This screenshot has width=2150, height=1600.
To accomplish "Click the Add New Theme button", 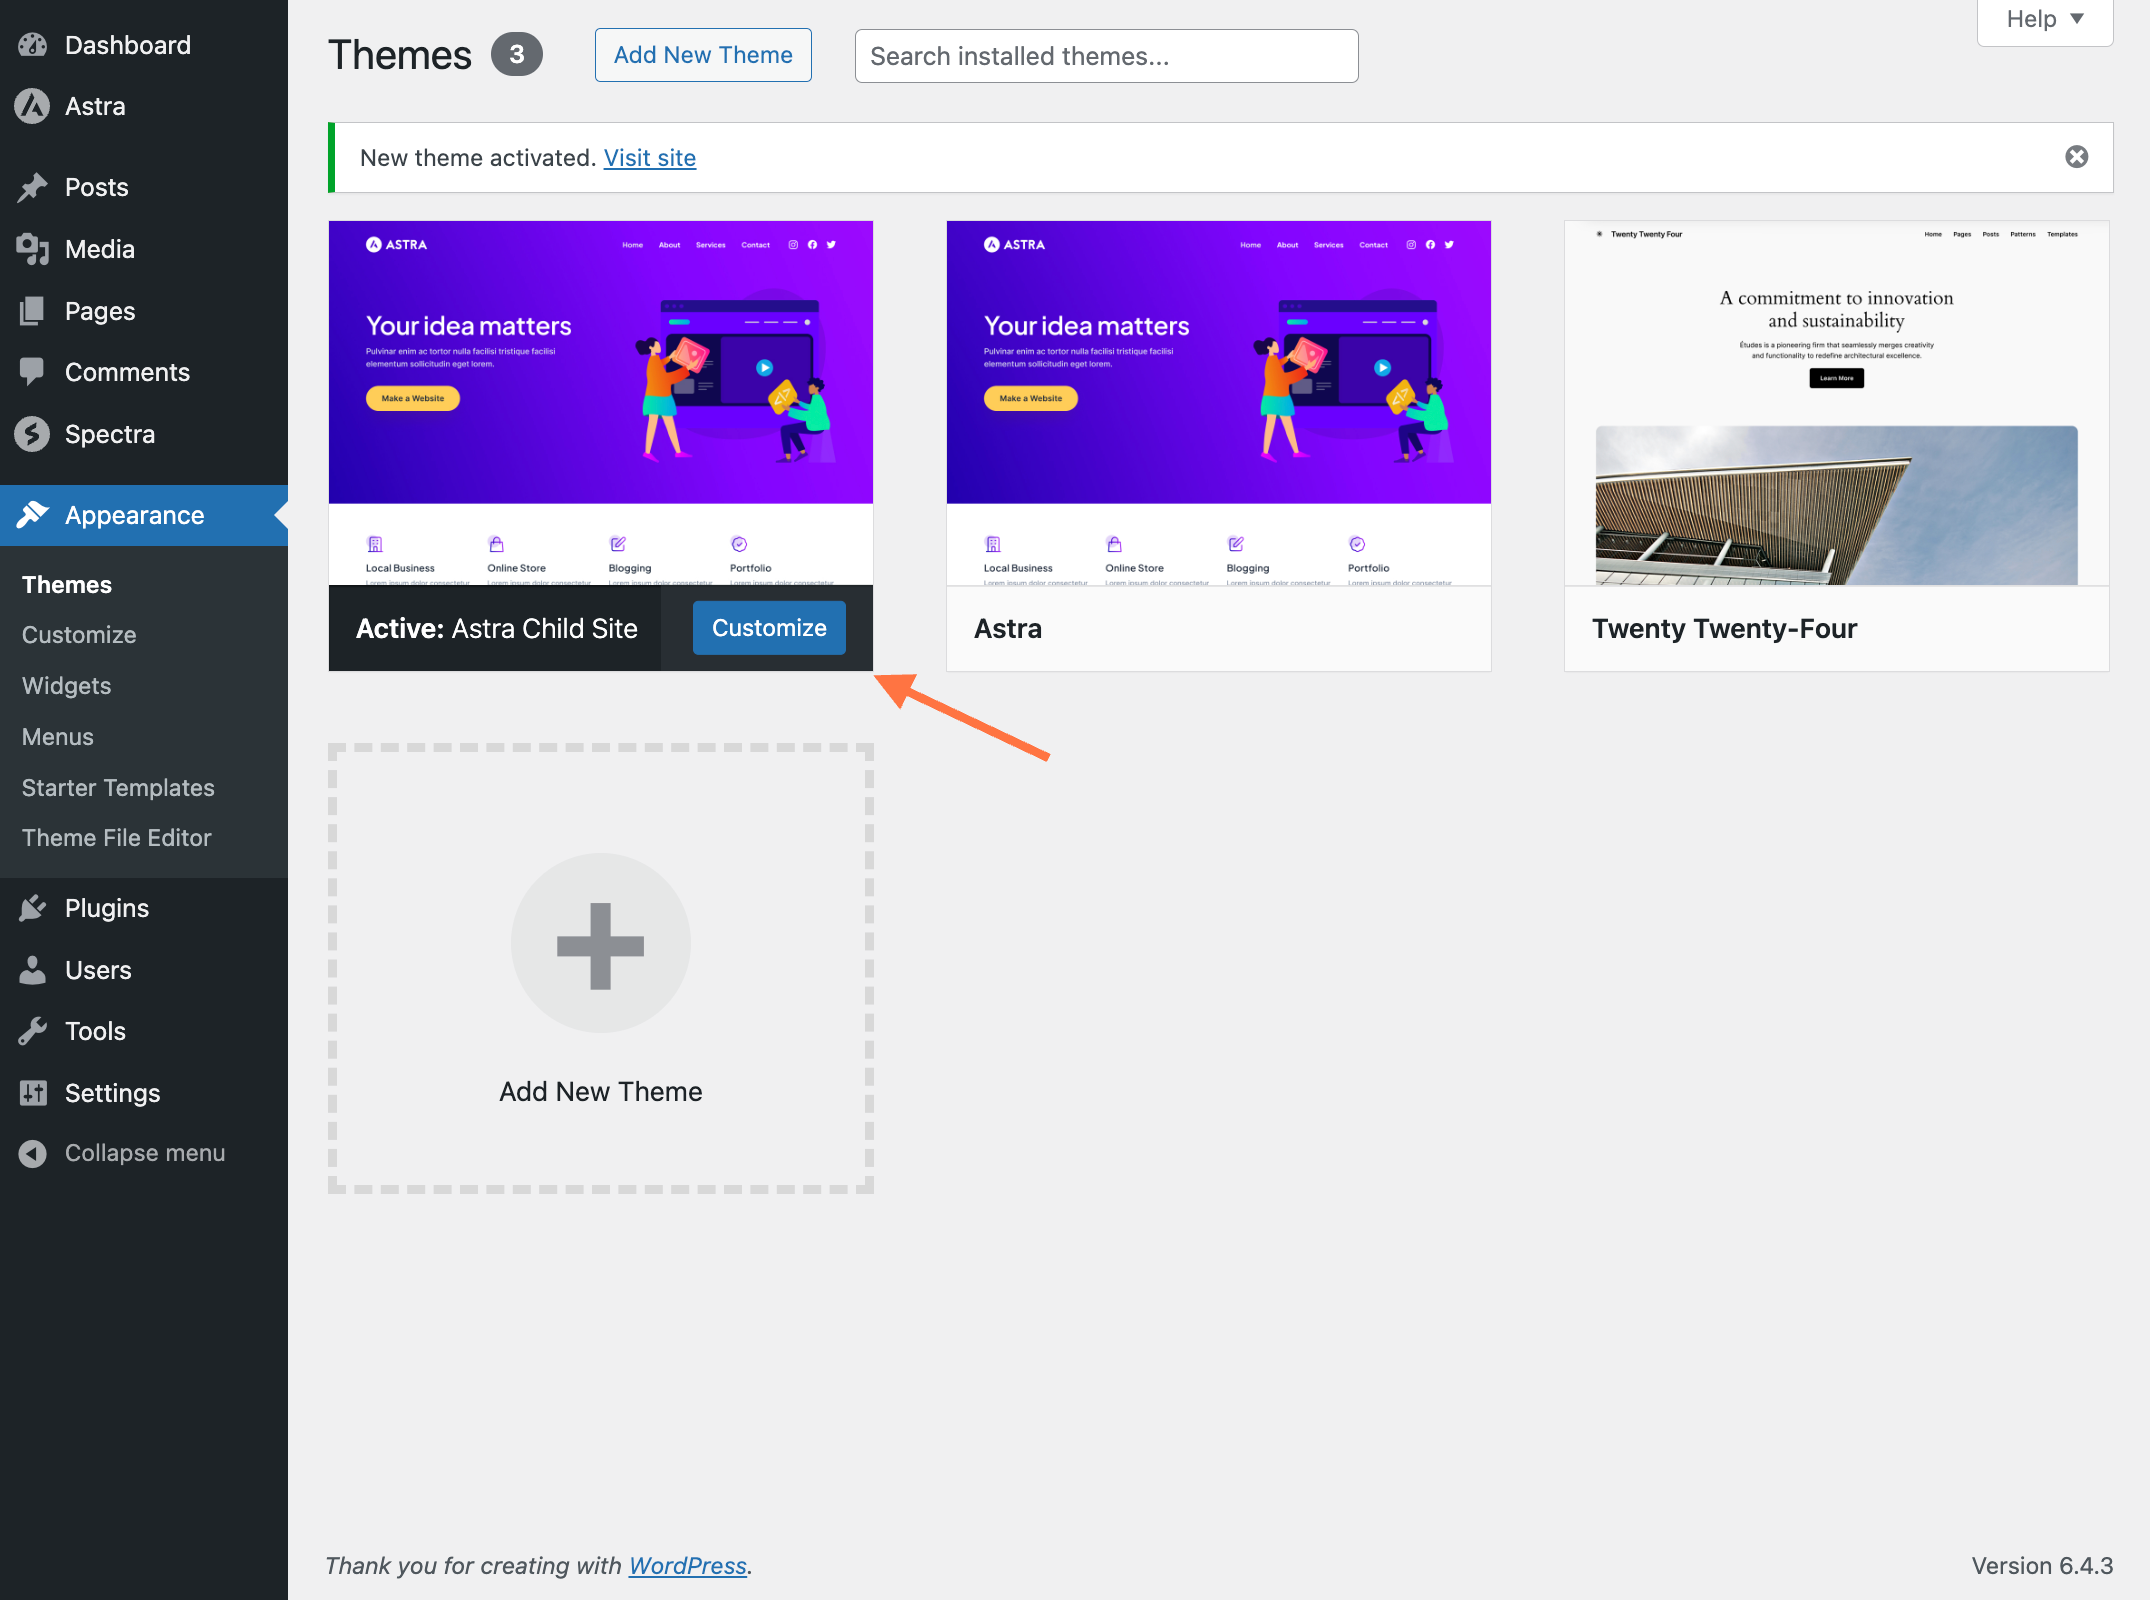I will (702, 55).
